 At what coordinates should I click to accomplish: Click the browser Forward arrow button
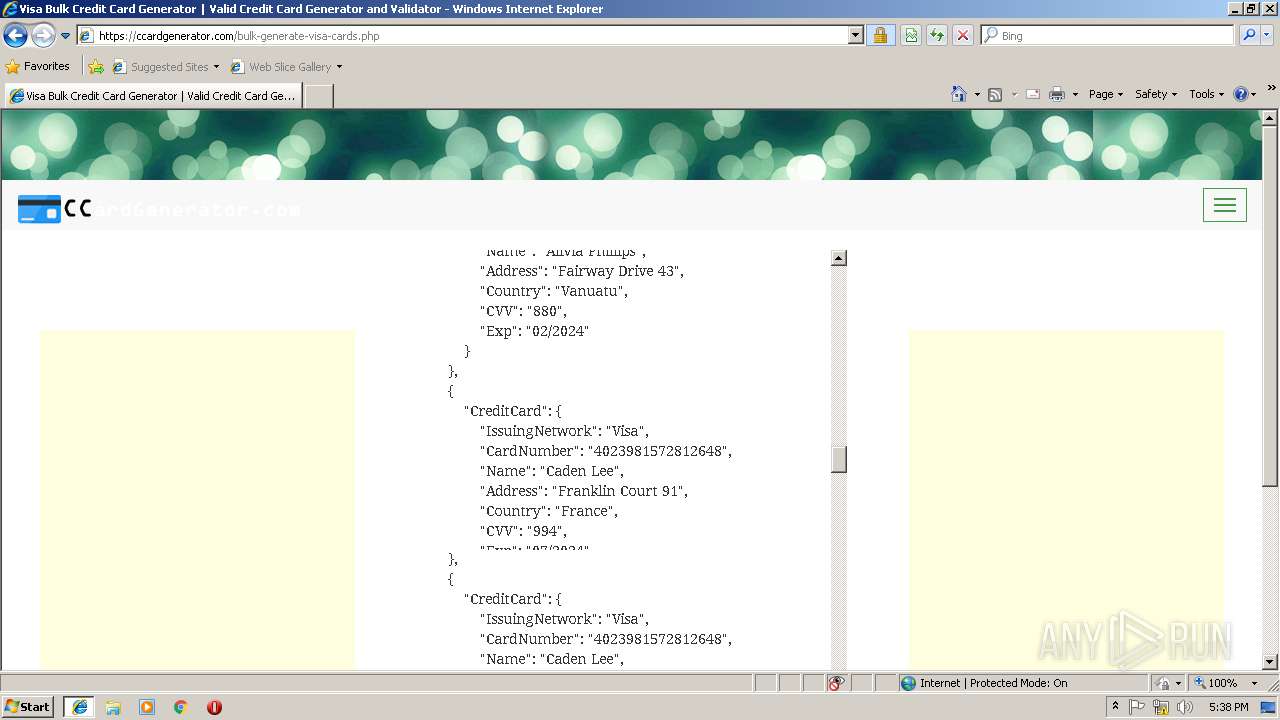tap(43, 36)
